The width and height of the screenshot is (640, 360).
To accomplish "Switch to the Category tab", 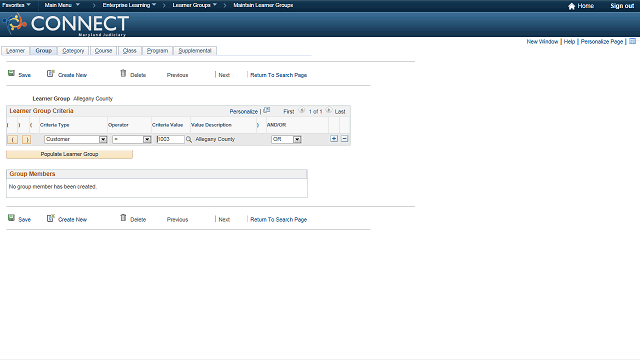I will 73,51.
